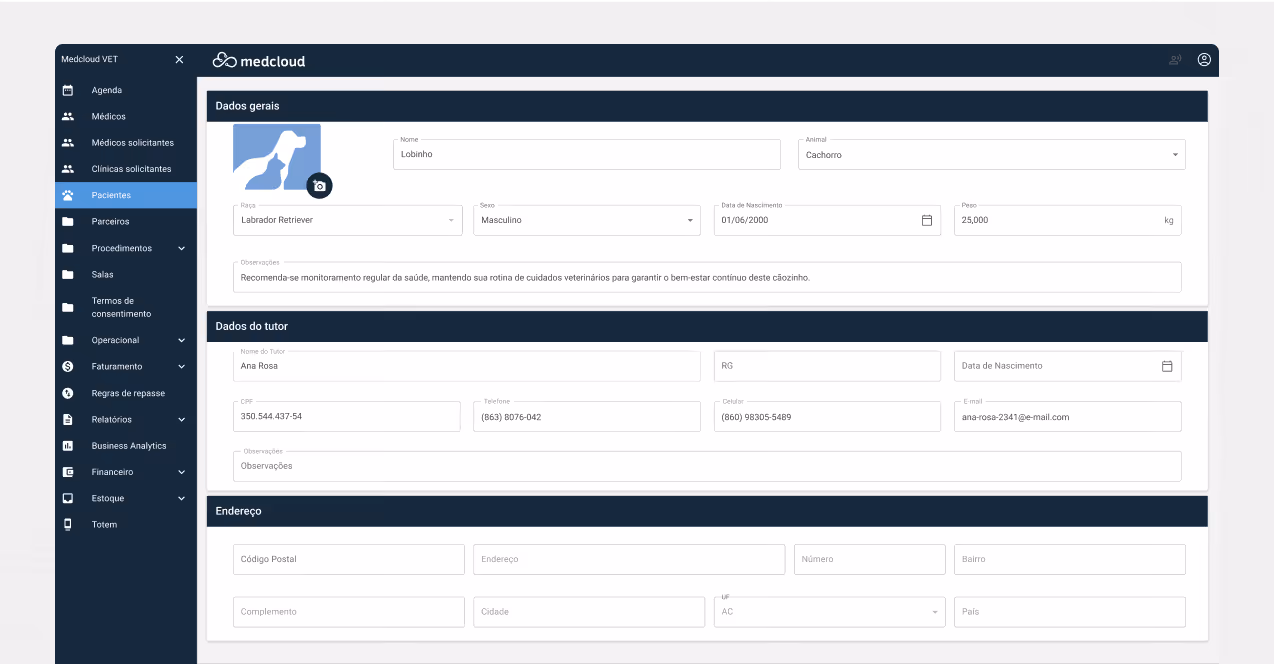Screen dimensions: 1274x664
Task: Click the medcloud logo in header
Action: click(259, 61)
